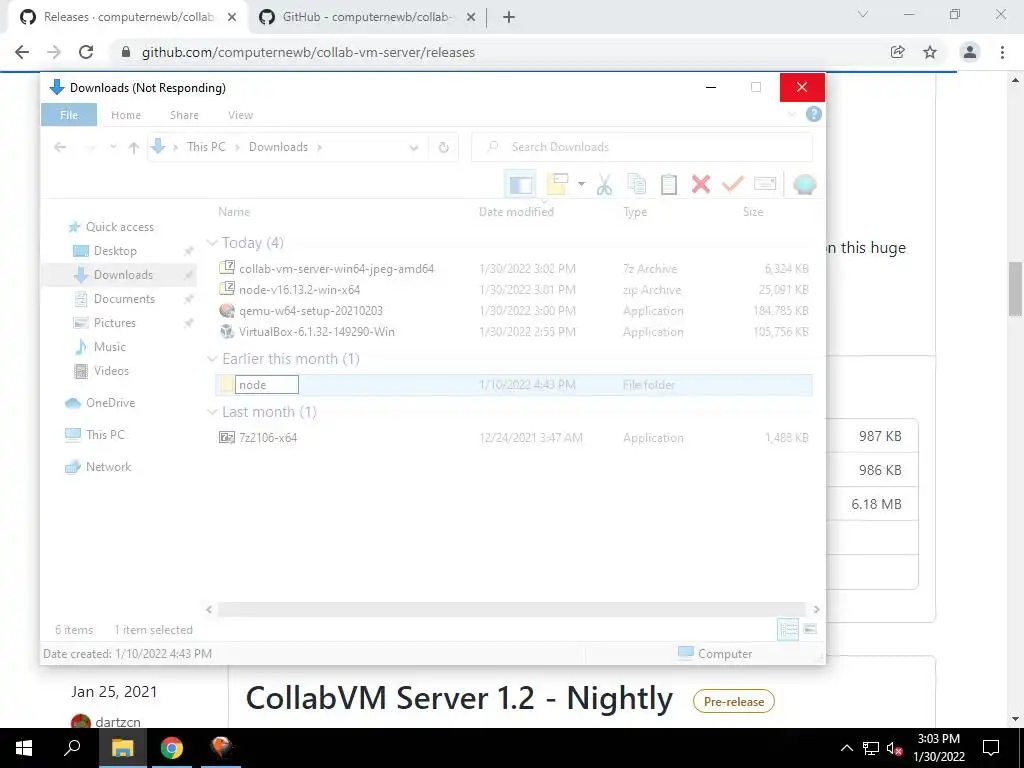1024x768 pixels.
Task: Click the lock icon in the address bar
Action: [x=126, y=52]
